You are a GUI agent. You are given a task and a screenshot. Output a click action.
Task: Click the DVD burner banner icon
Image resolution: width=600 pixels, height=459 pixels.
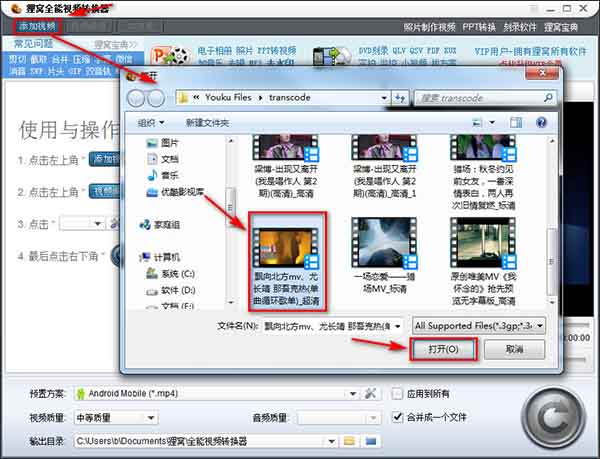point(332,57)
